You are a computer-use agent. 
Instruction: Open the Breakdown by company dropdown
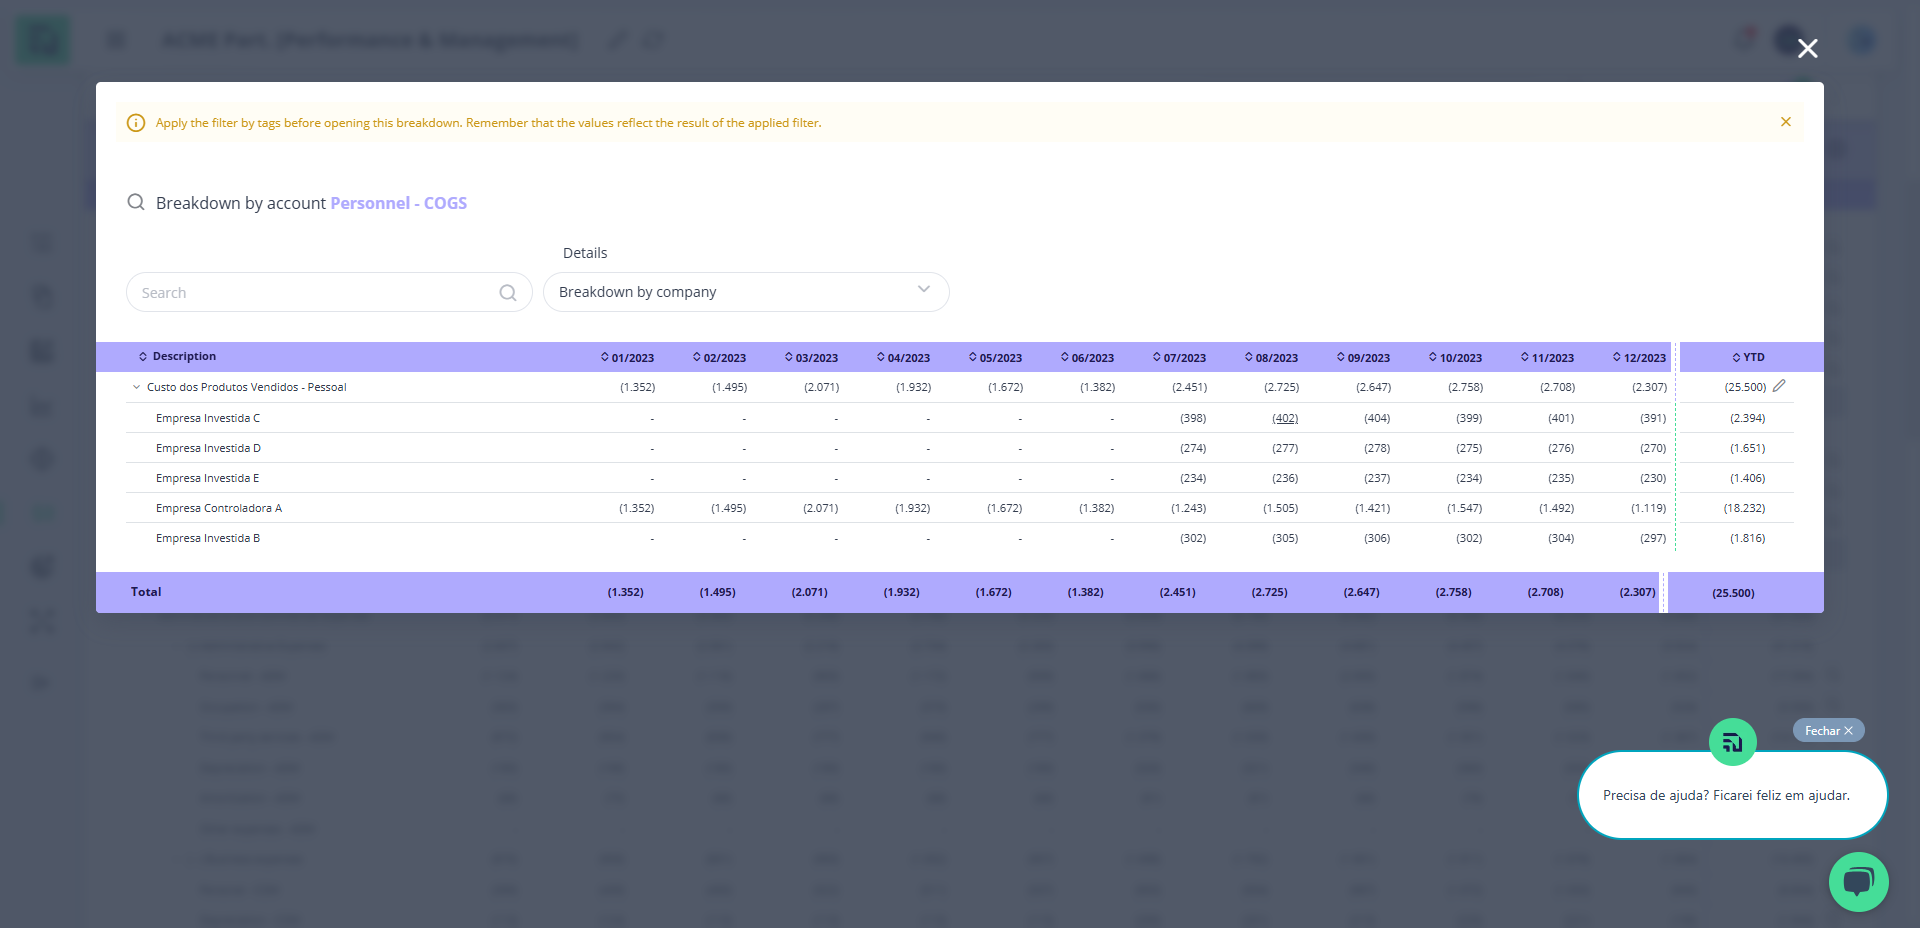point(746,292)
